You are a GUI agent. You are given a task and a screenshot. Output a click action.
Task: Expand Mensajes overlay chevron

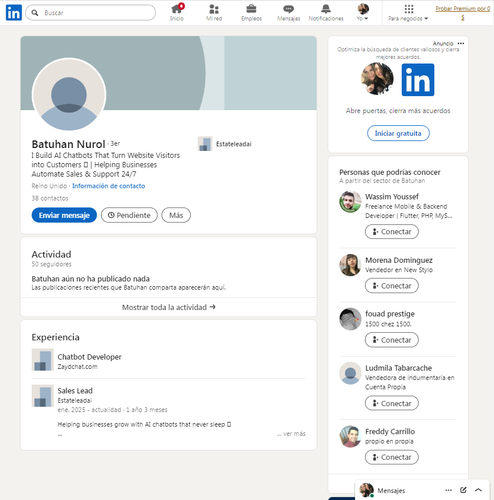point(478,490)
